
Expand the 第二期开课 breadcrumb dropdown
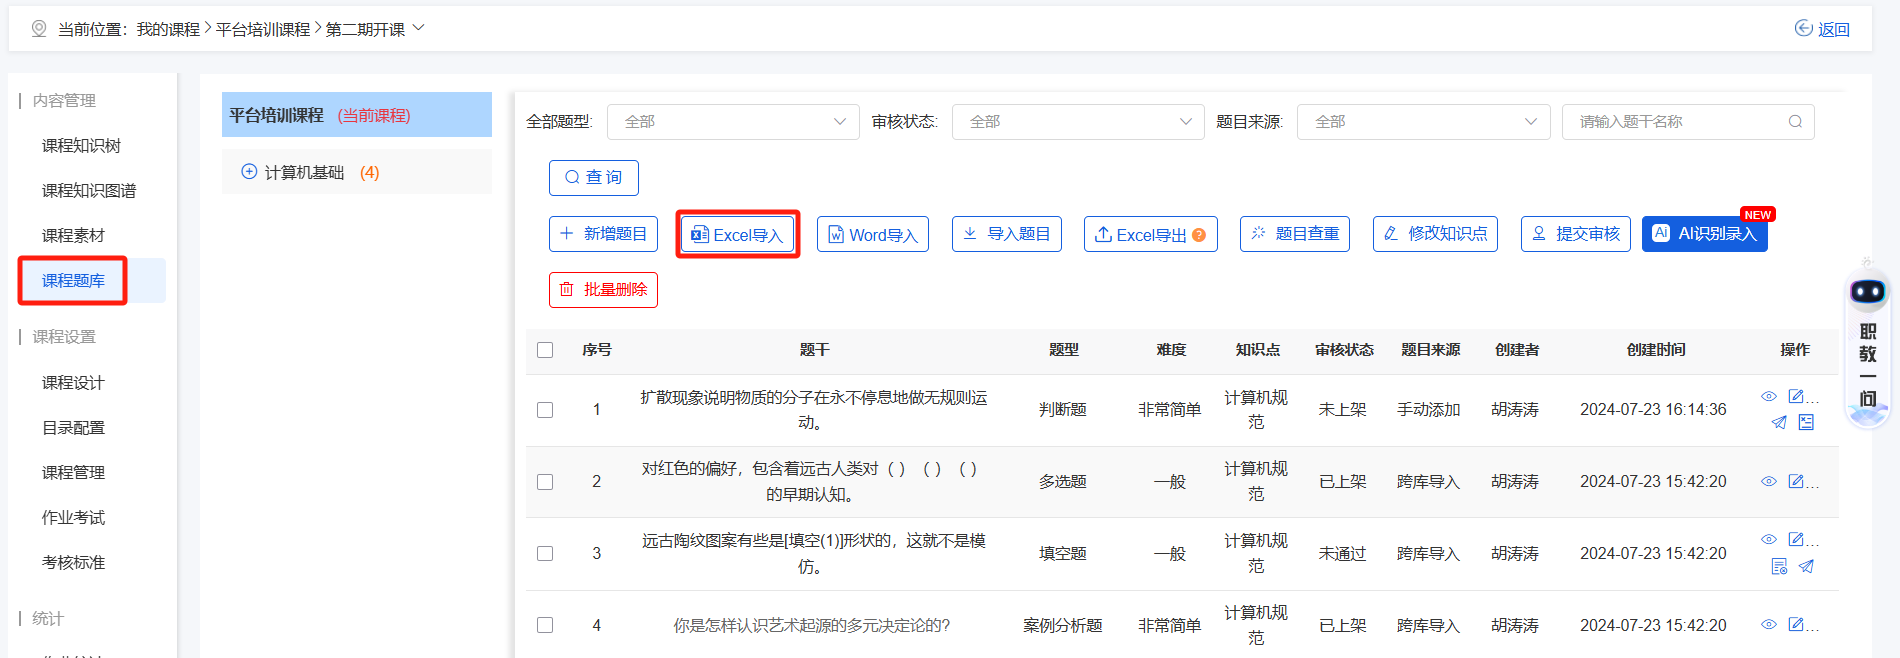point(419,28)
